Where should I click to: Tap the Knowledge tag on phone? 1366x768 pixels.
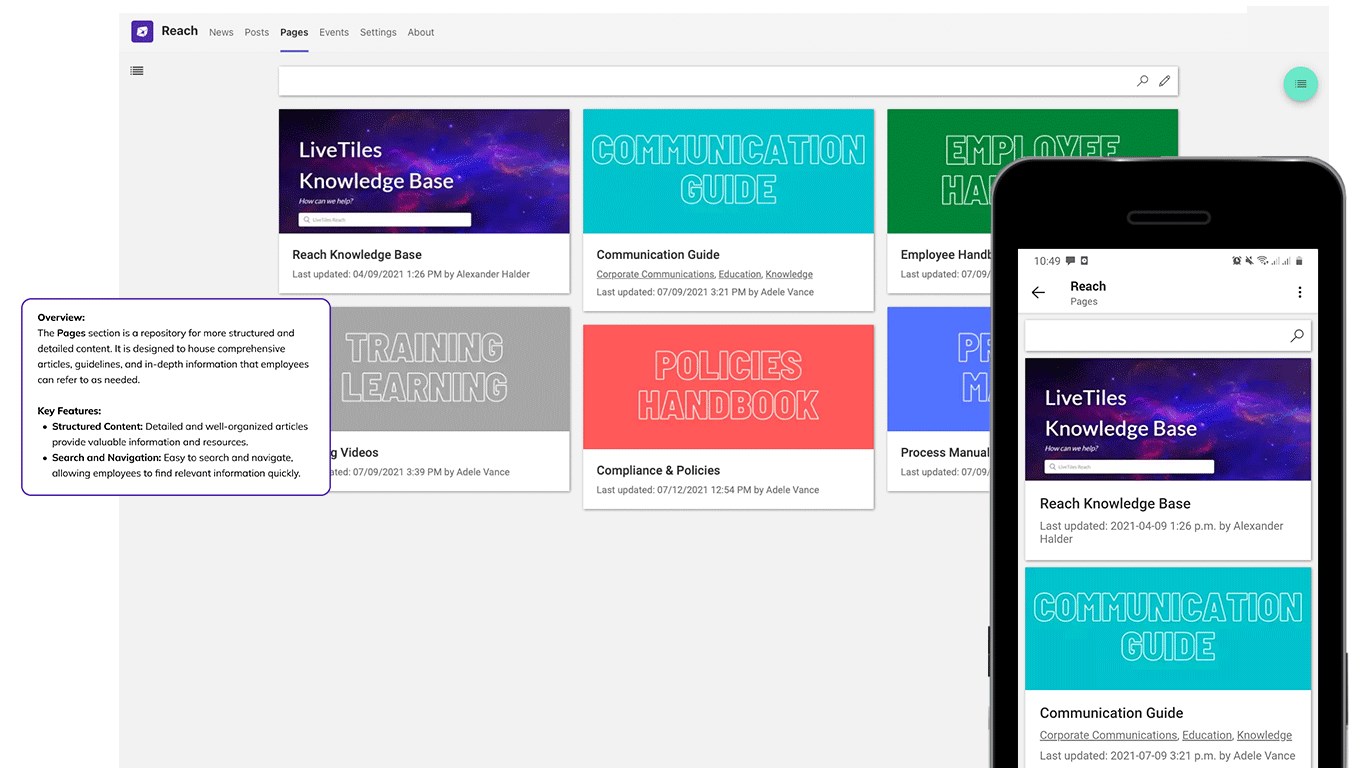click(1264, 735)
